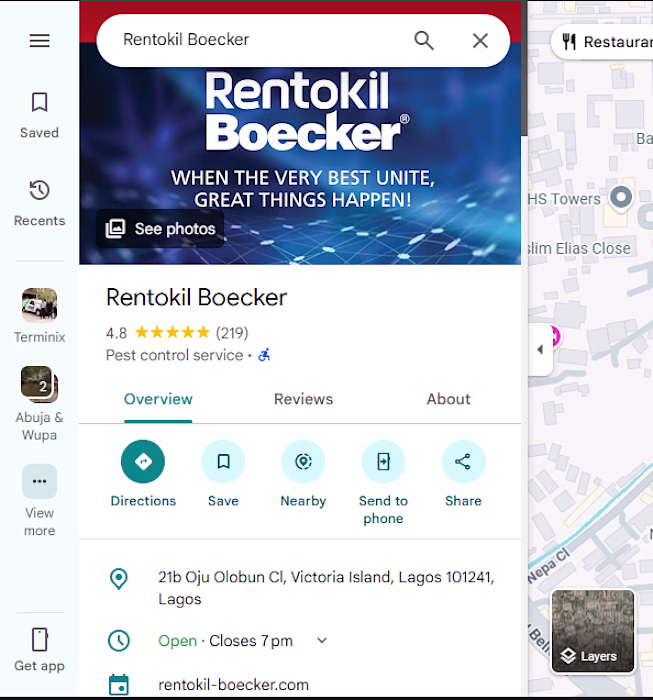Click the (219) reviews count

[x=232, y=333]
